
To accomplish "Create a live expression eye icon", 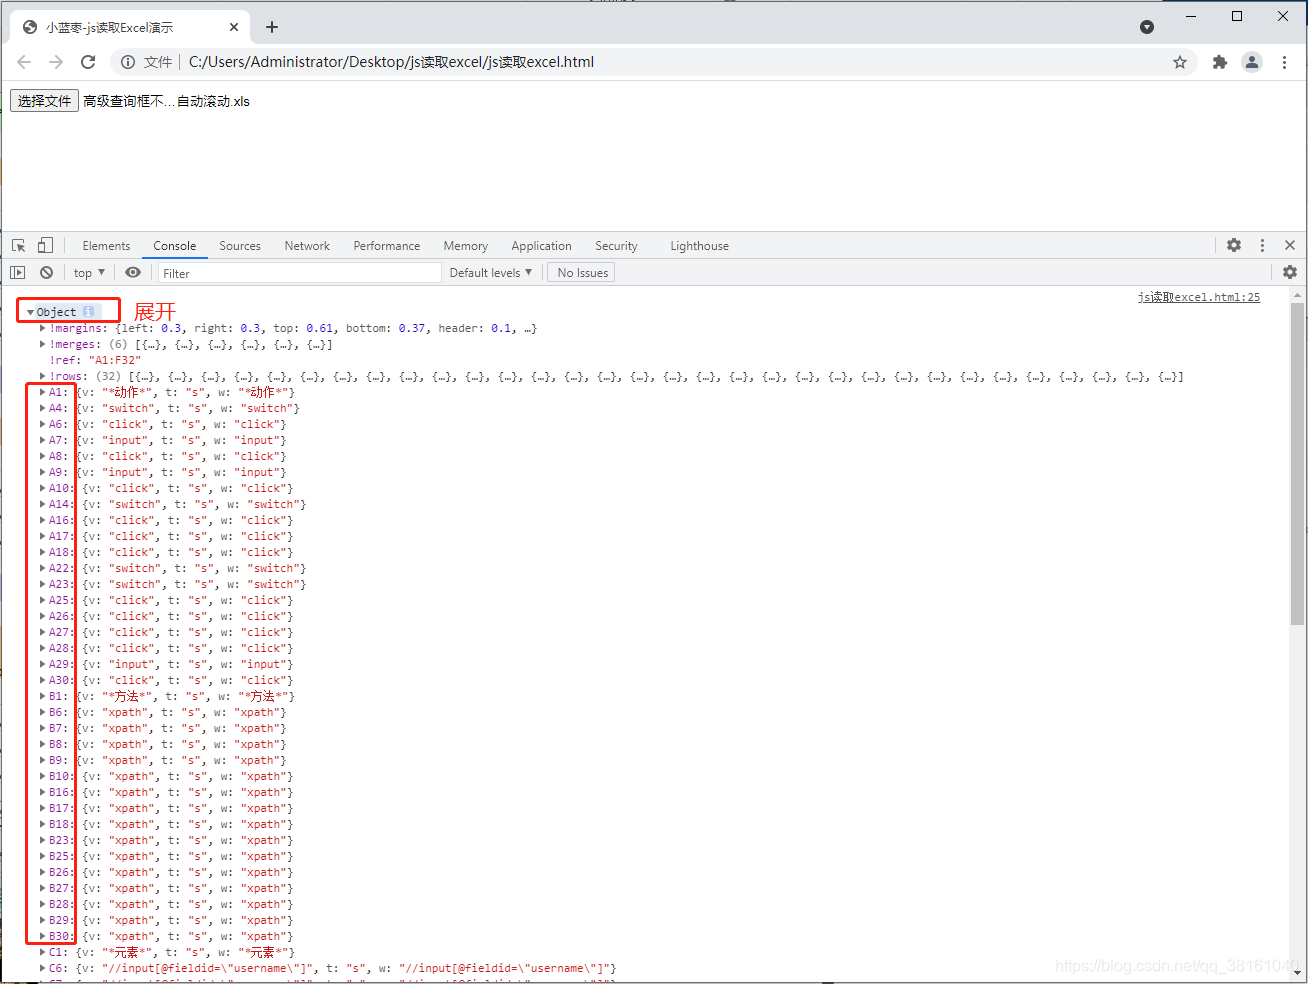I will point(133,272).
